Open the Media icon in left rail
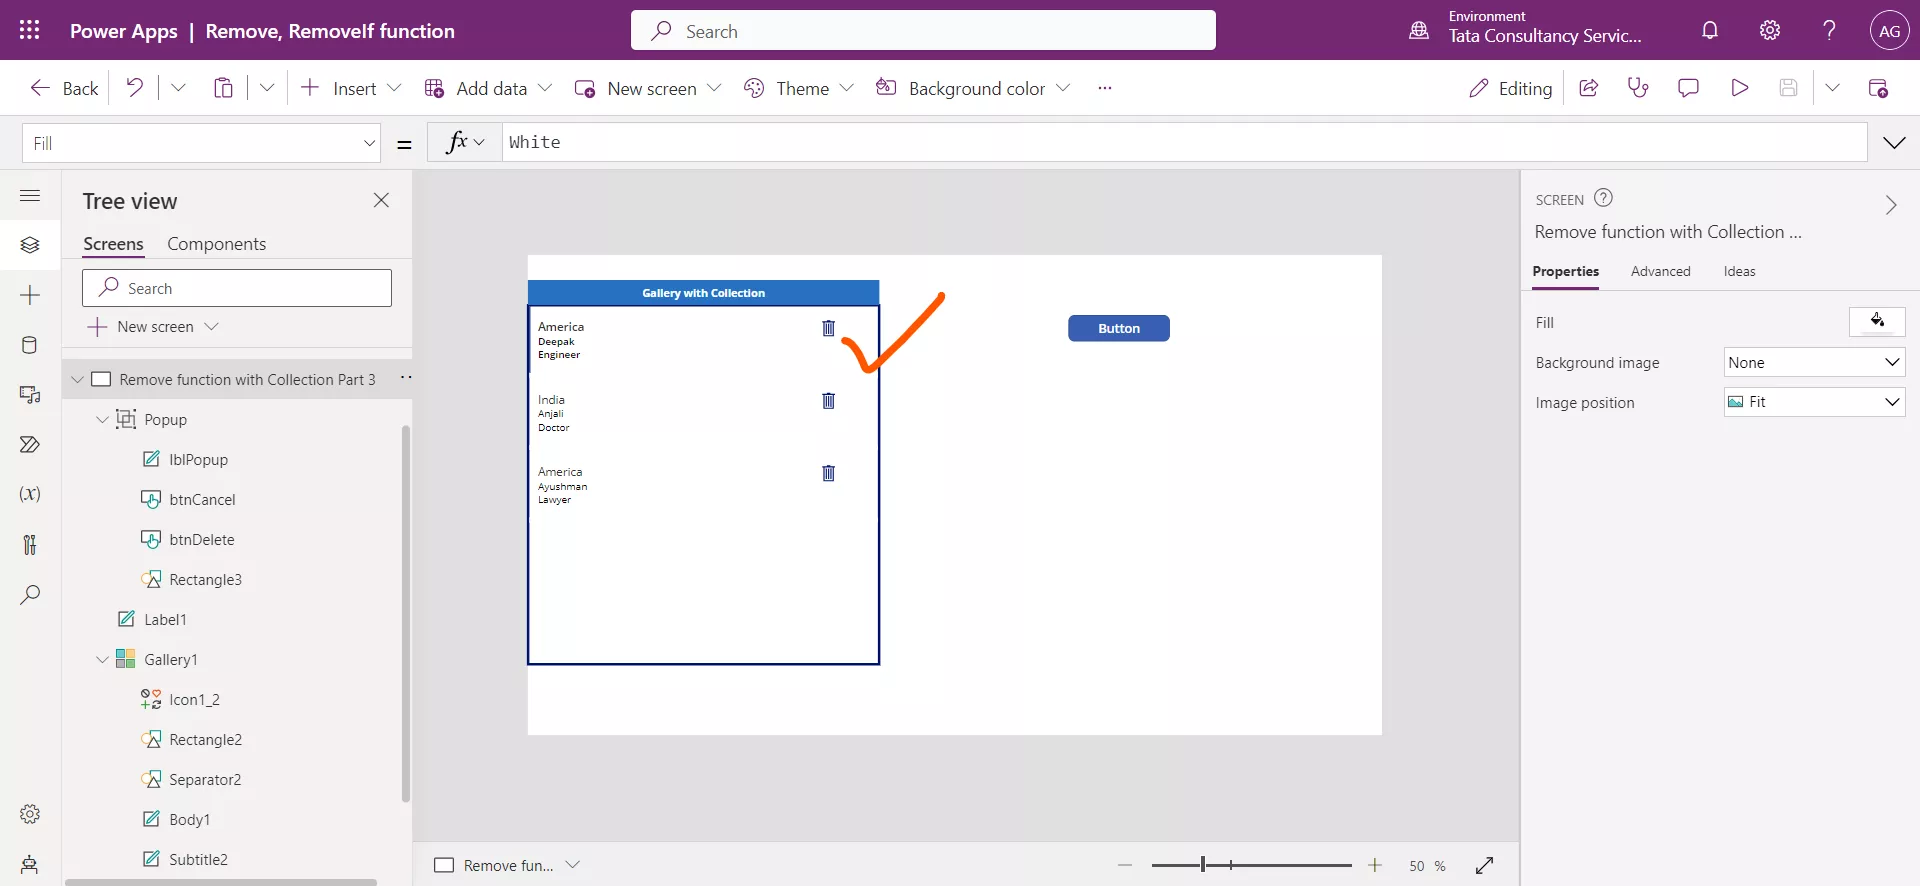The image size is (1920, 886). (x=30, y=395)
